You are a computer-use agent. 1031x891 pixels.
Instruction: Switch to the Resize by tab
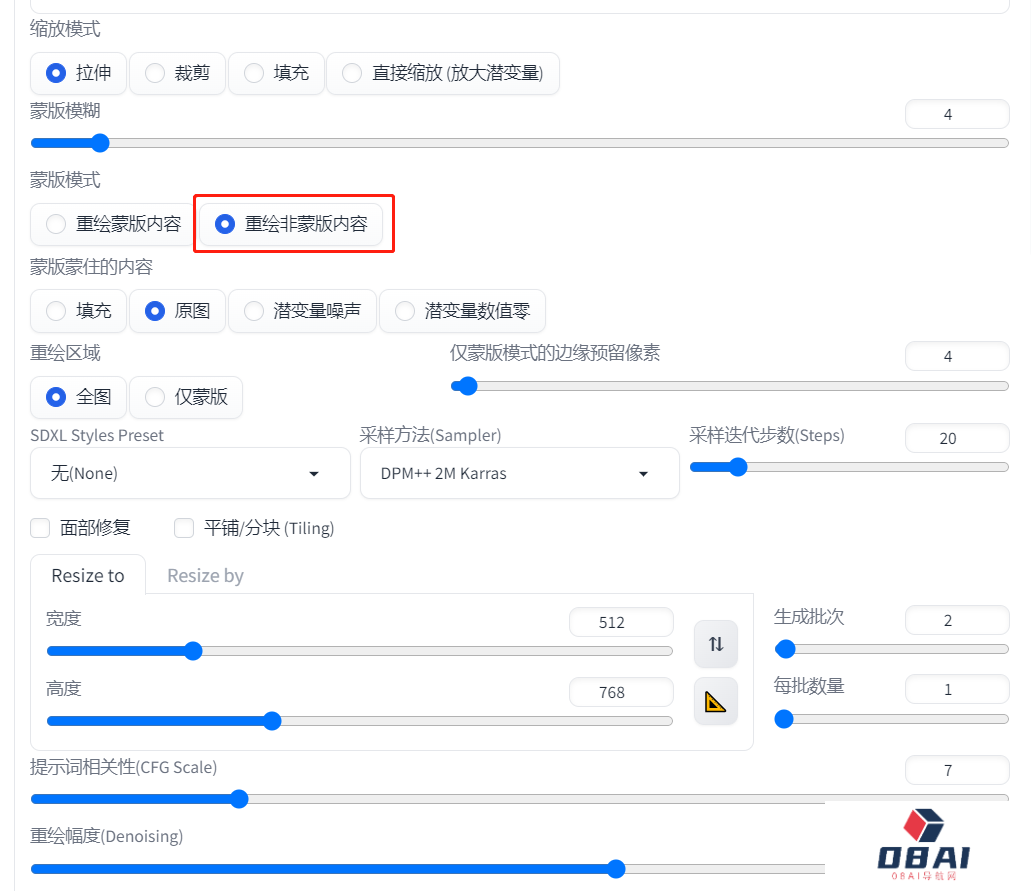pyautogui.click(x=205, y=575)
